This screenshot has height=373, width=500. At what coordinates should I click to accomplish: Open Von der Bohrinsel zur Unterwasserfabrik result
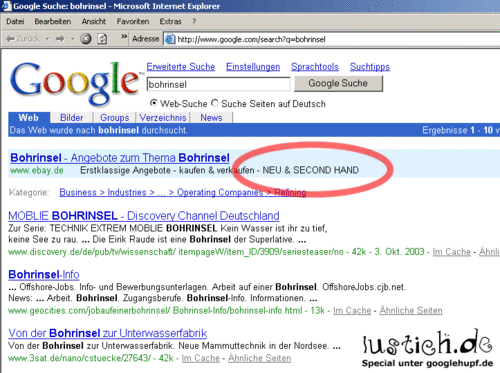click(x=108, y=333)
